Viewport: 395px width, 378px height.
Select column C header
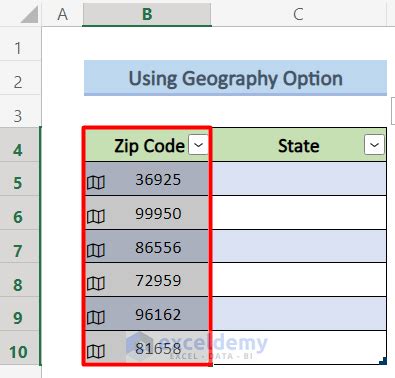coord(298,14)
